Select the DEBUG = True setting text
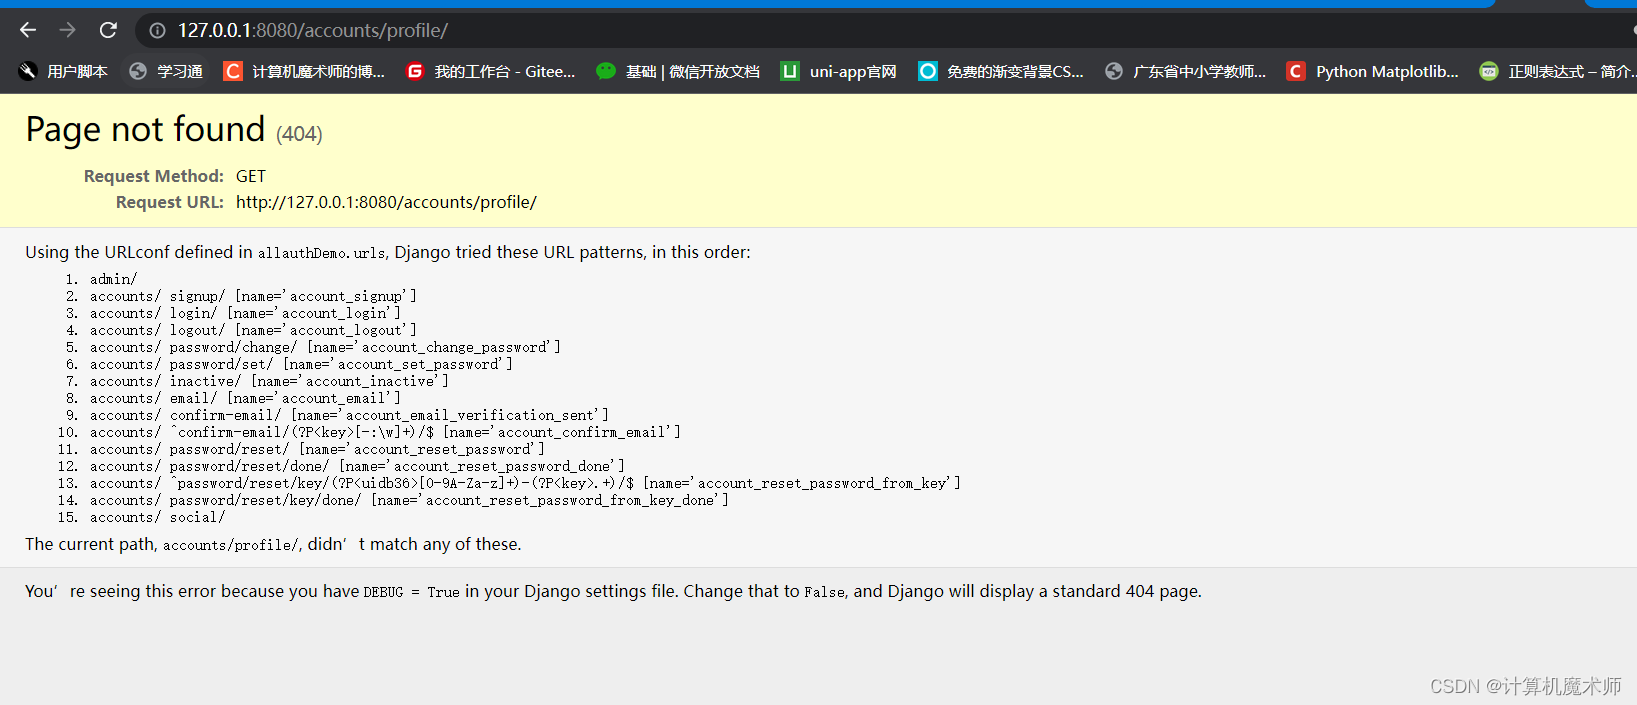The height and width of the screenshot is (705, 1637). tap(411, 592)
